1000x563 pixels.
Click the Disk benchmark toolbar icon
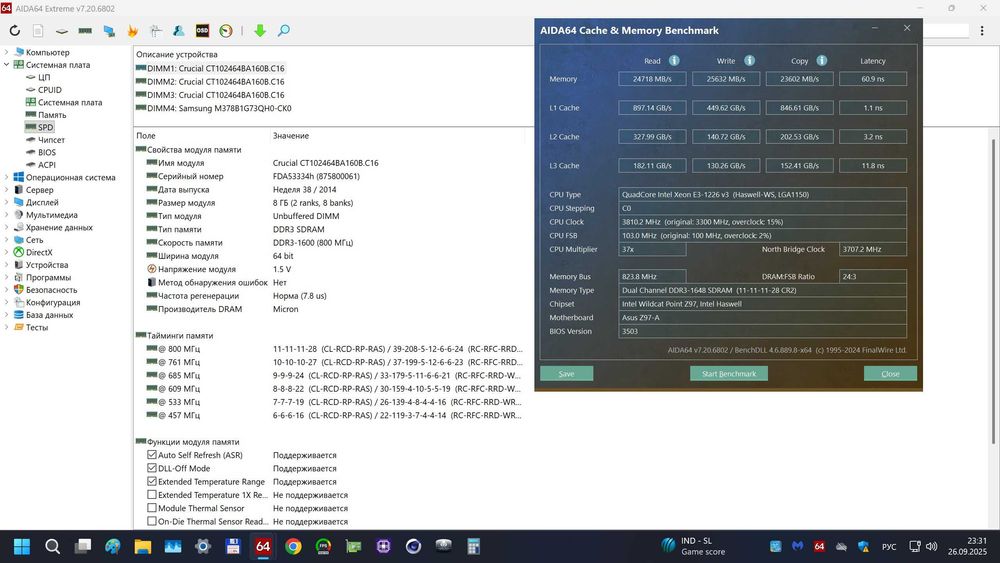[62, 31]
